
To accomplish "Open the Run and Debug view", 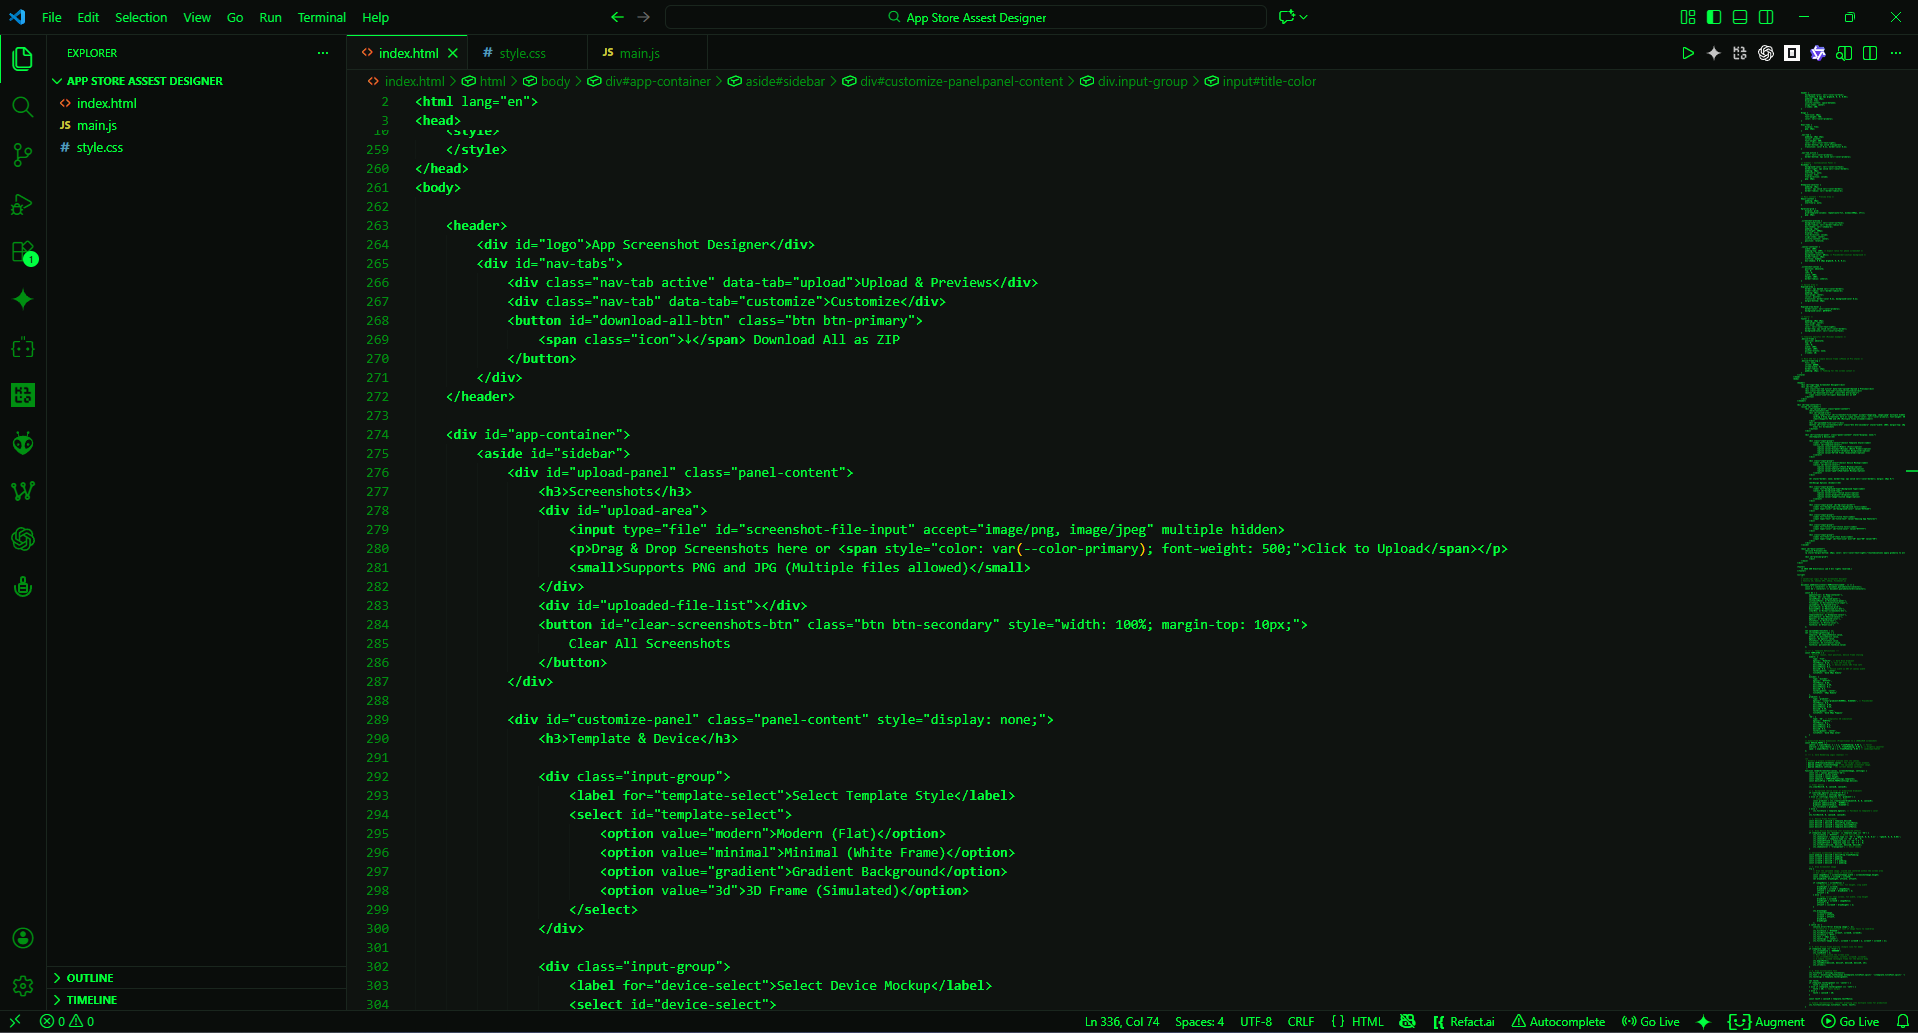I will point(22,203).
